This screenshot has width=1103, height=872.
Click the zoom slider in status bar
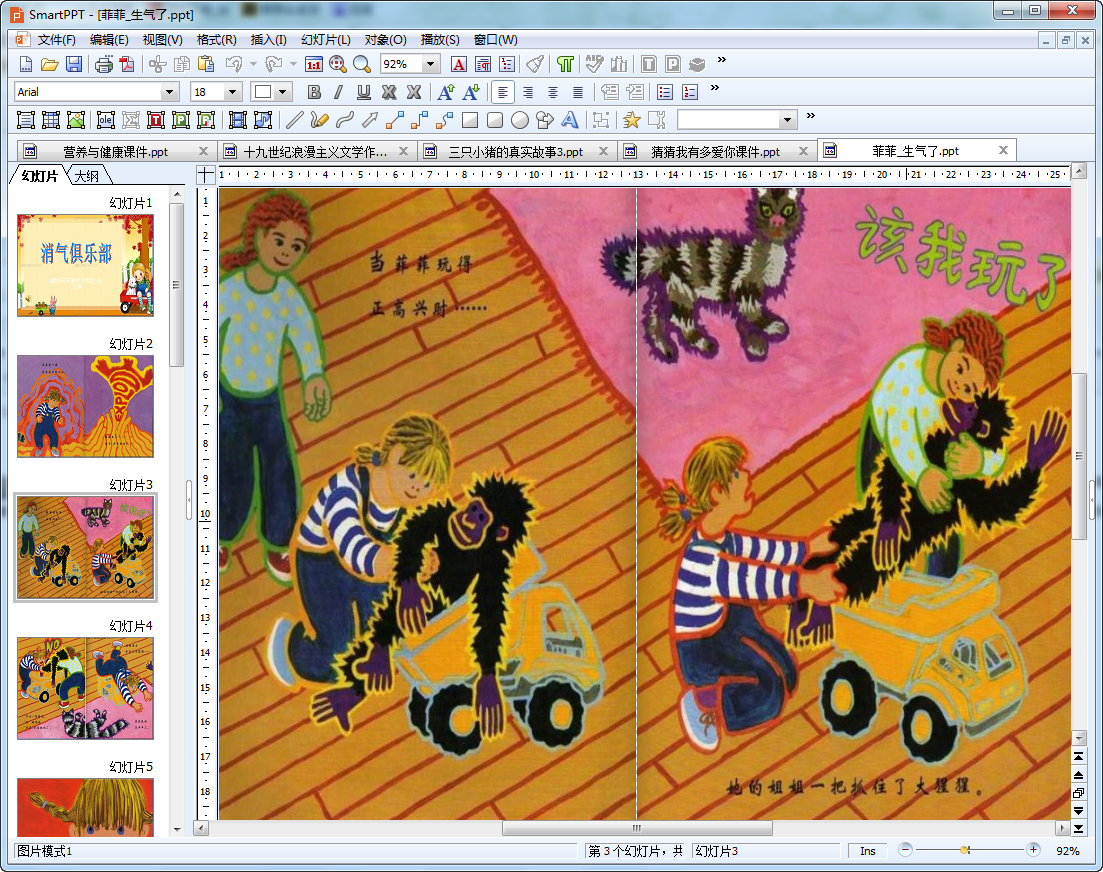(965, 850)
